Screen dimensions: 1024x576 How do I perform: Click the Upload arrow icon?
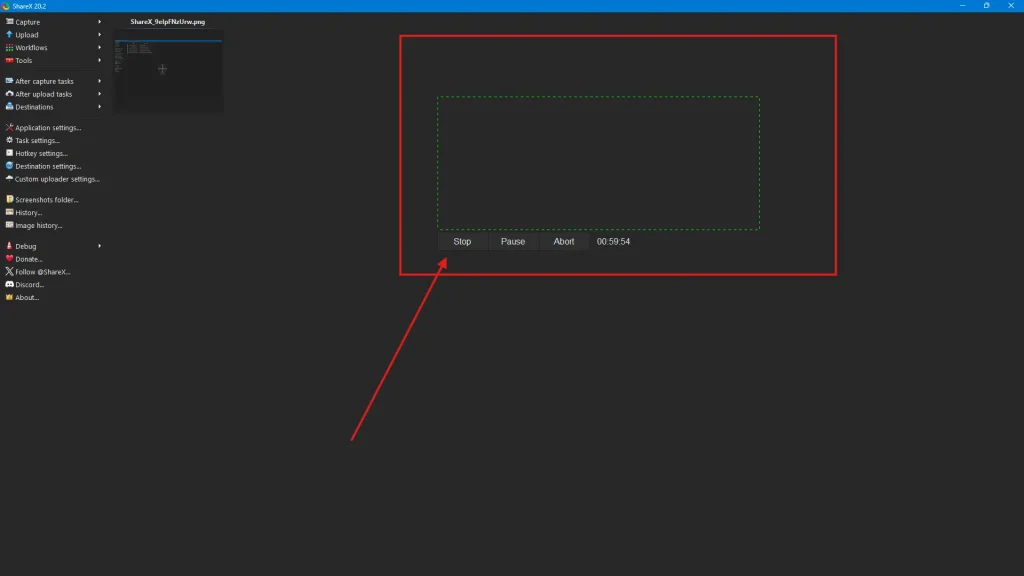pos(9,35)
